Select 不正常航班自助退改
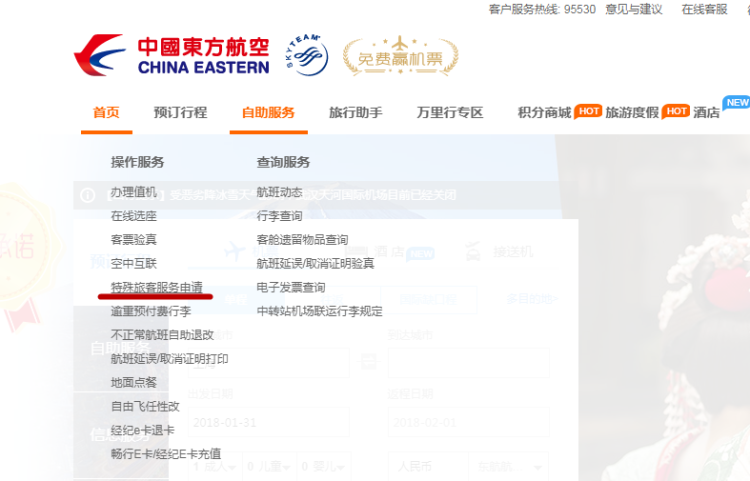Screen dimensions: 750x481 point(162,335)
